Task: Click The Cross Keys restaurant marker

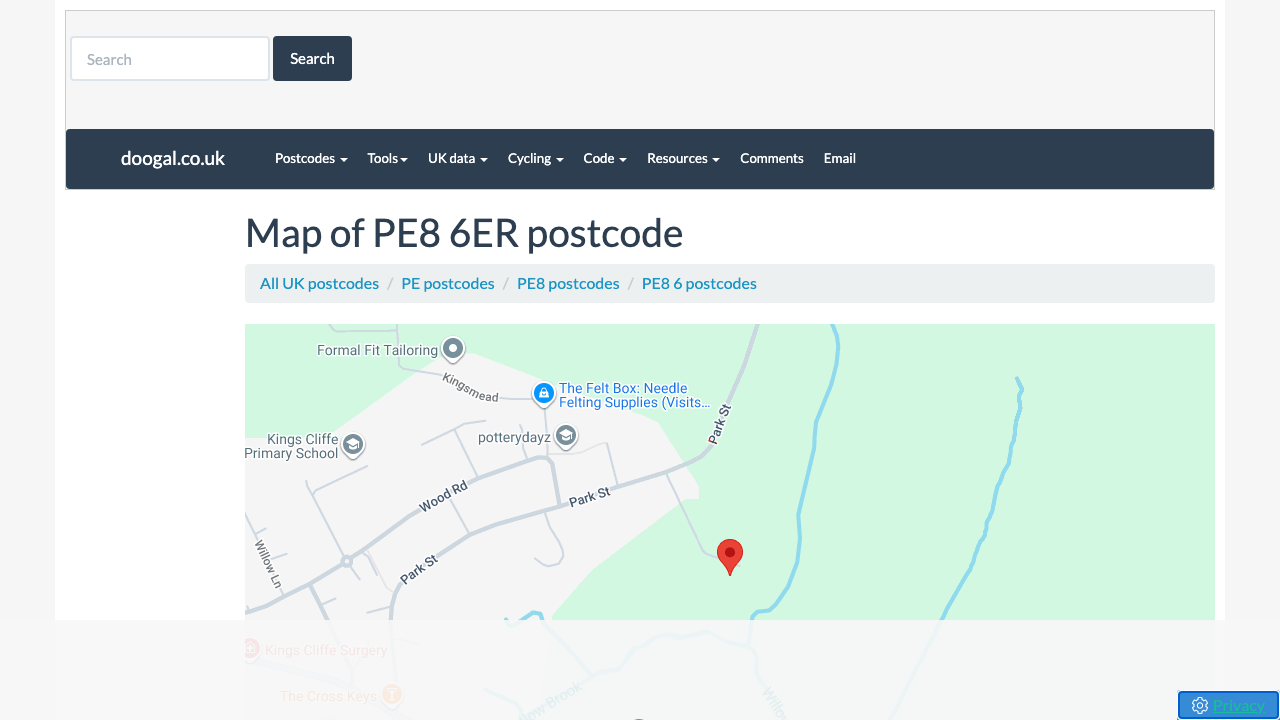Action: tap(392, 694)
